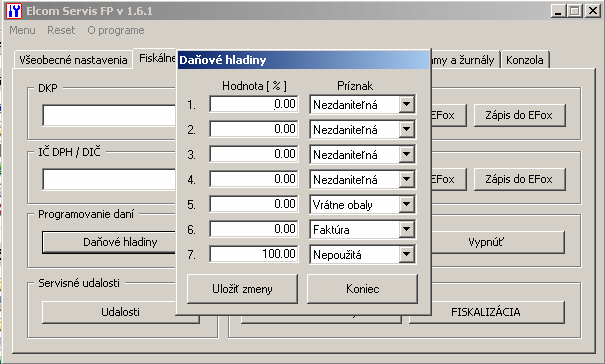This screenshot has width=605, height=364.
Task: Save changes with Uložiť zmeny button
Action: pyautogui.click(x=242, y=289)
